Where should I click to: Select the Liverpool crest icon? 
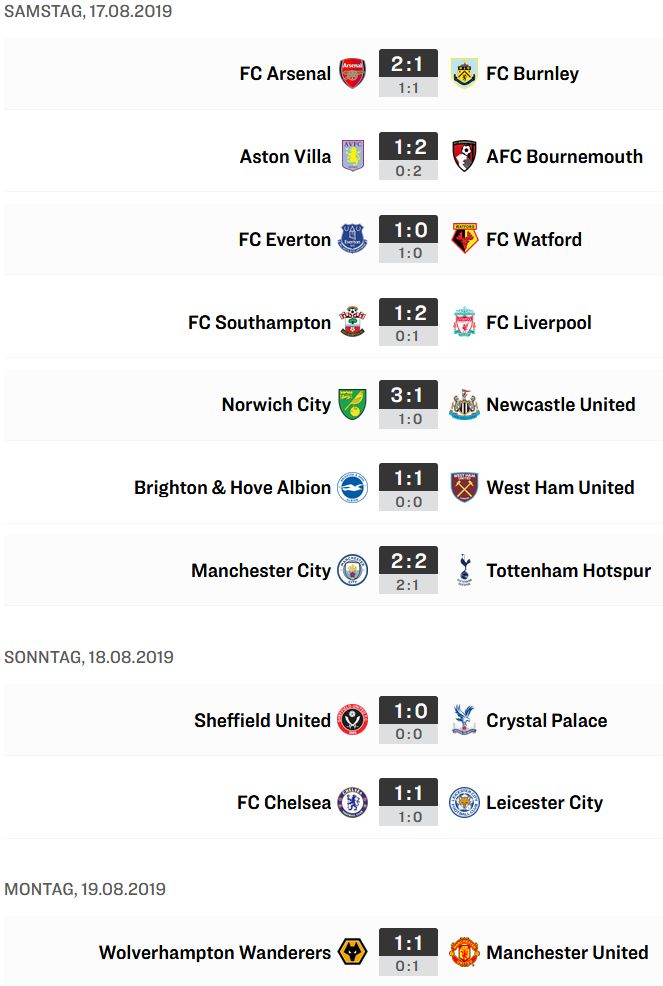[464, 322]
